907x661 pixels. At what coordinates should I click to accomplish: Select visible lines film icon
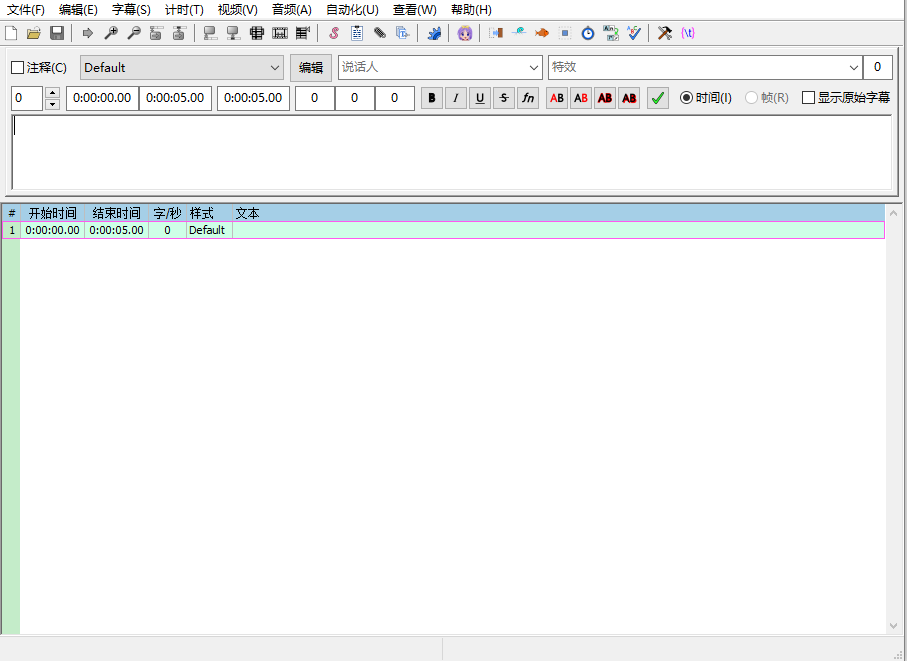coord(257,33)
